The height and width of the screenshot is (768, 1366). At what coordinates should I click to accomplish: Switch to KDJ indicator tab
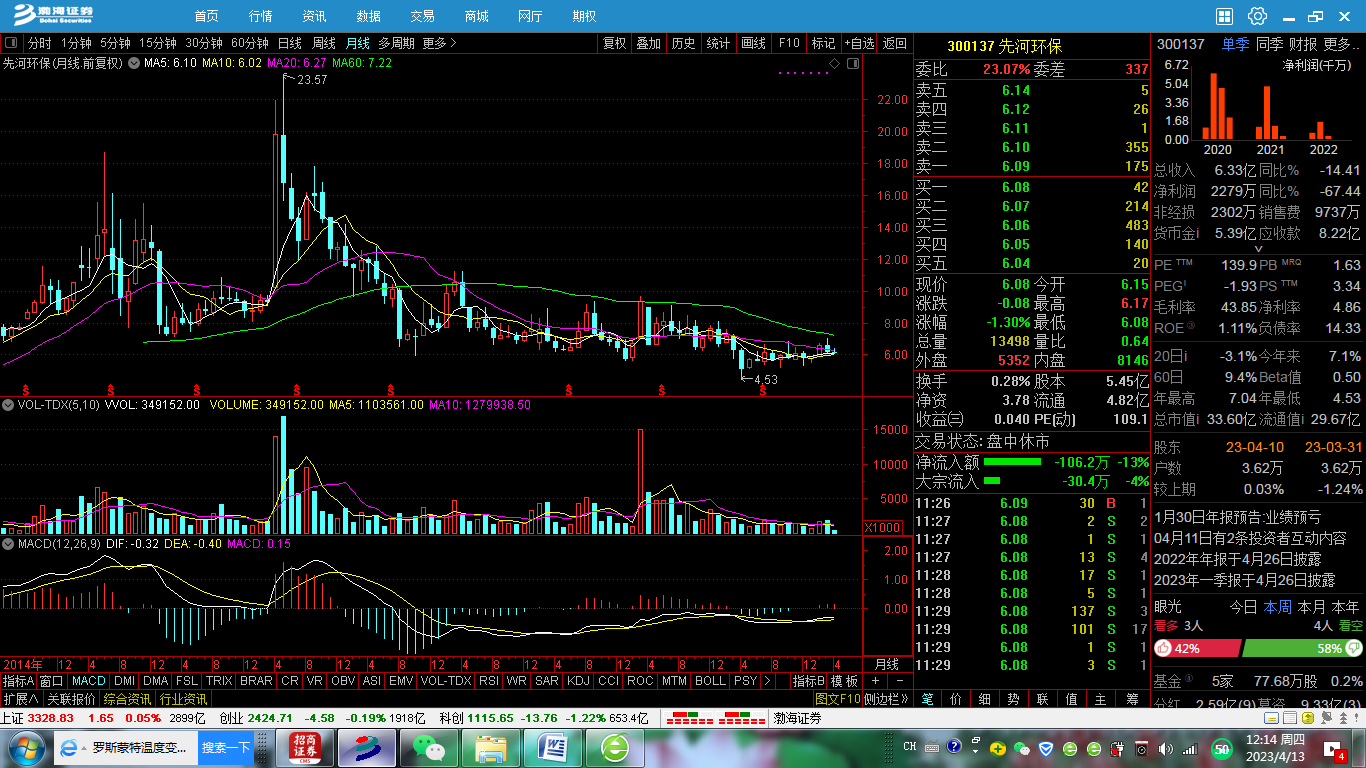[578, 681]
